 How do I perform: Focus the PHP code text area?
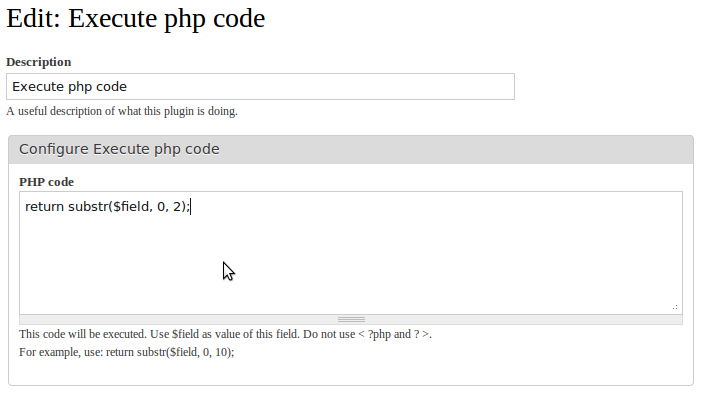tap(351, 253)
